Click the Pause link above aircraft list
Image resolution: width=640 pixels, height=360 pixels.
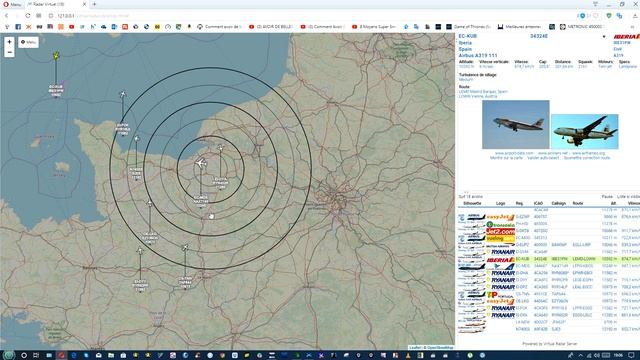607,197
